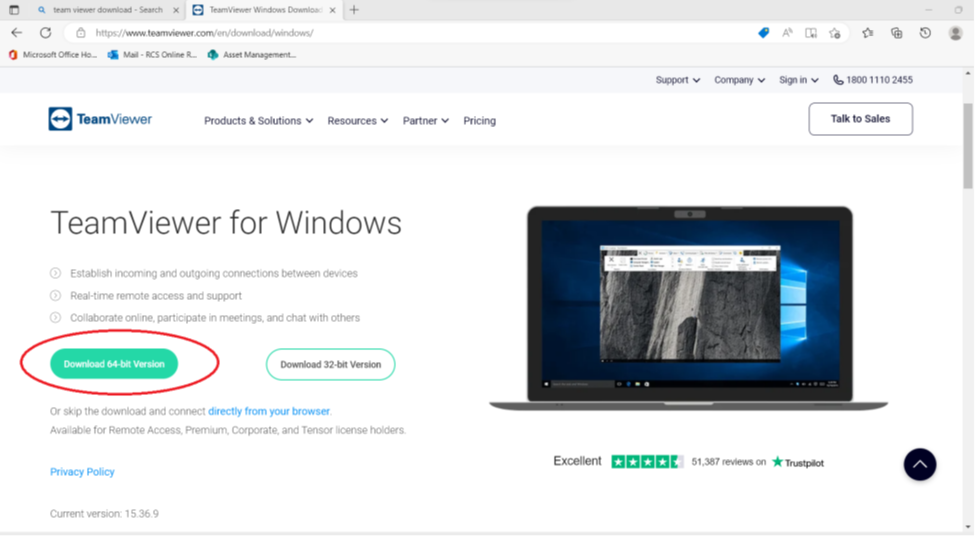Click the TeamViewer logo
This screenshot has height=536, width=975.
[x=100, y=119]
